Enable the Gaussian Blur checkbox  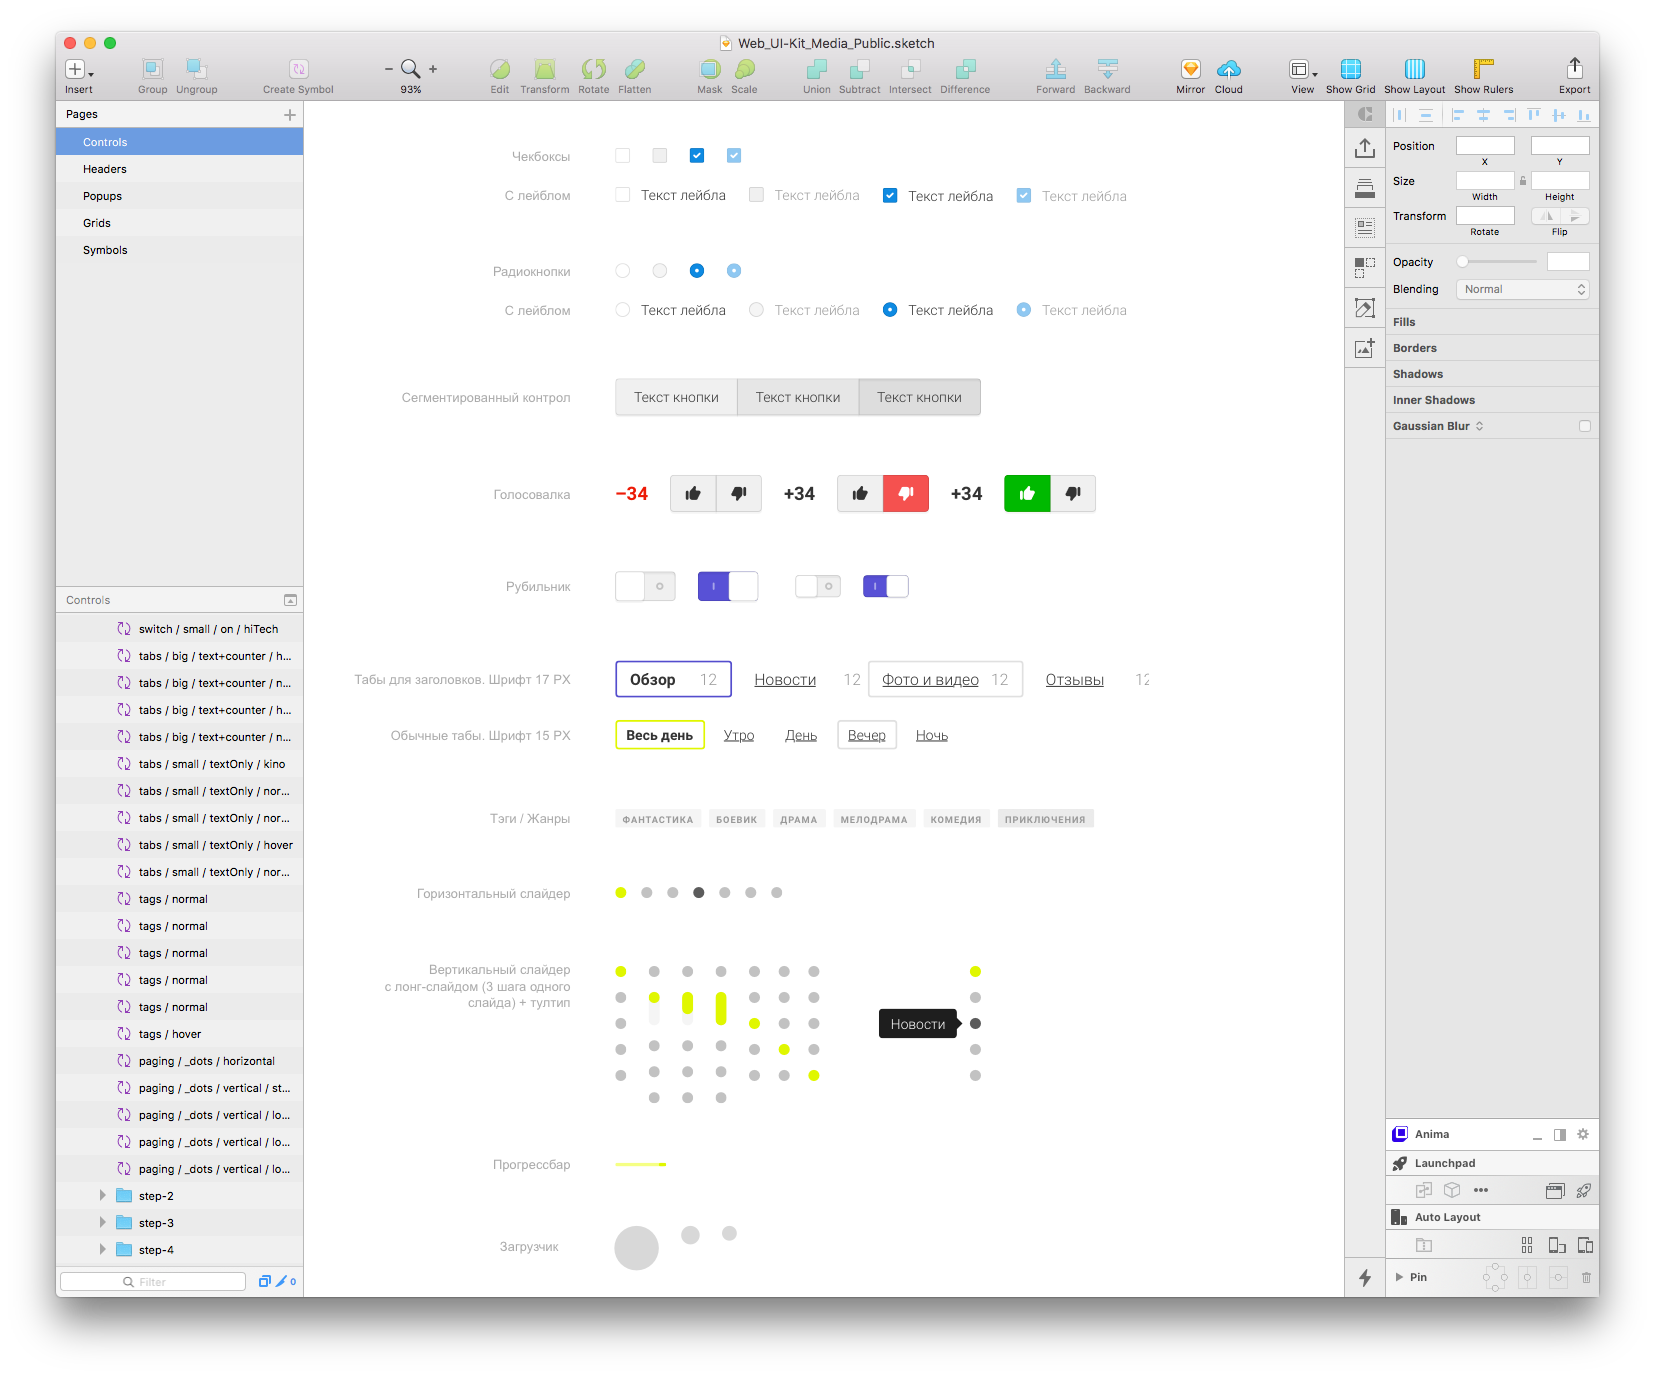[x=1584, y=426]
